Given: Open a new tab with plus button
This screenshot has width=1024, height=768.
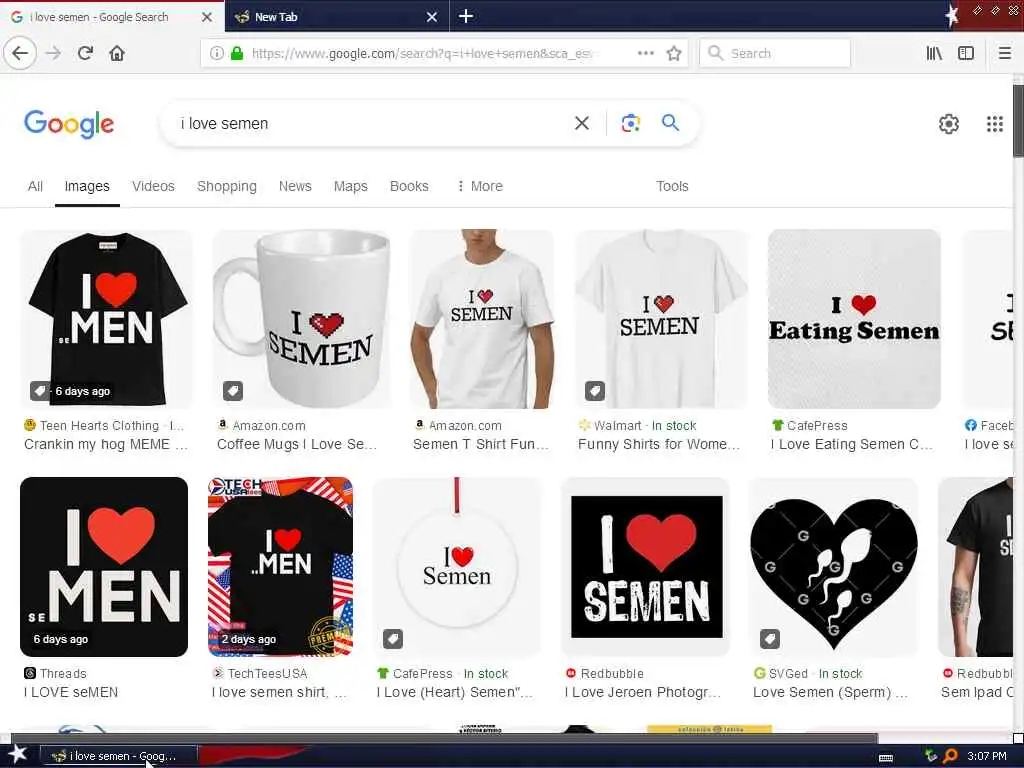Looking at the screenshot, I should coord(466,16).
